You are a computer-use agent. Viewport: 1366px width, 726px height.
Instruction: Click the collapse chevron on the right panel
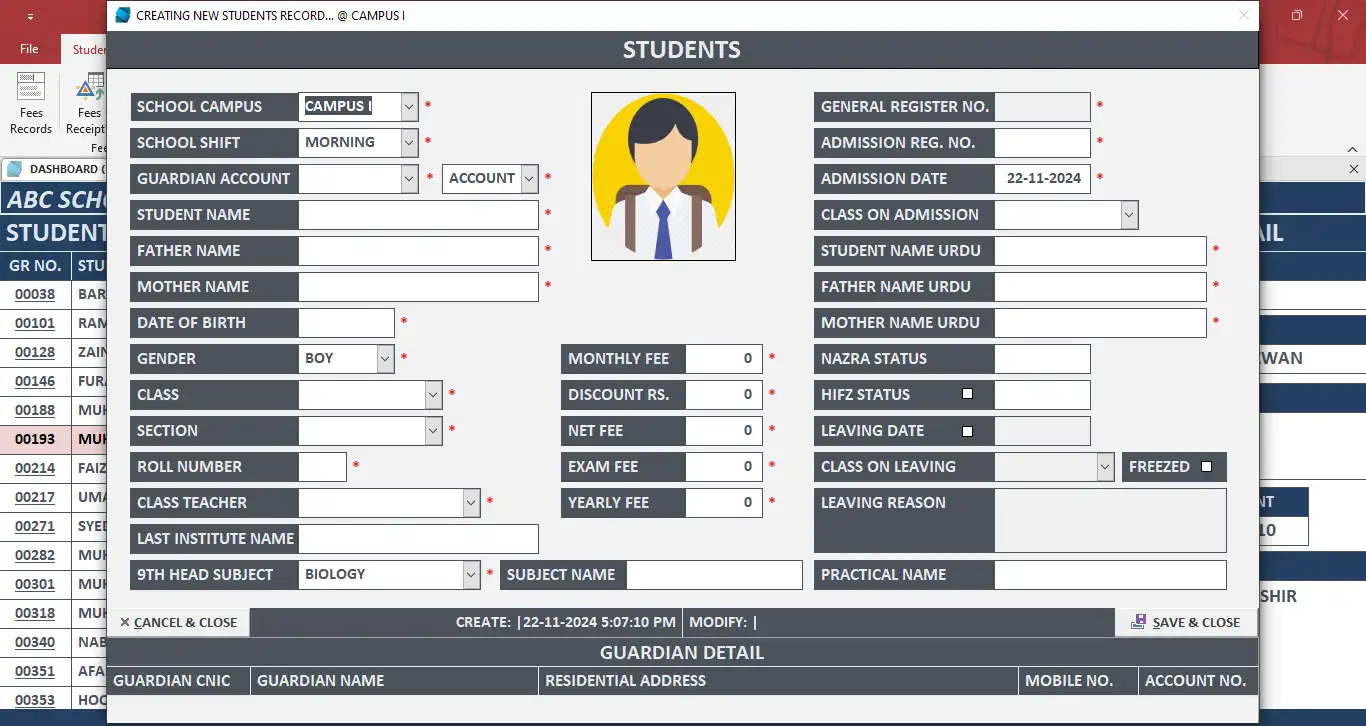(x=1350, y=149)
